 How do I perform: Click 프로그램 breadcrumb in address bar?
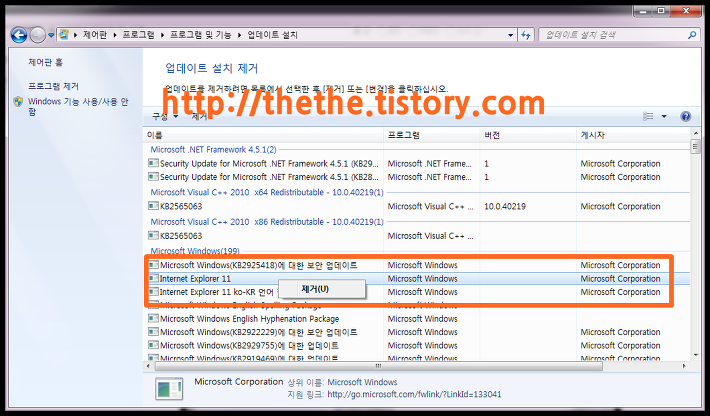[139, 35]
